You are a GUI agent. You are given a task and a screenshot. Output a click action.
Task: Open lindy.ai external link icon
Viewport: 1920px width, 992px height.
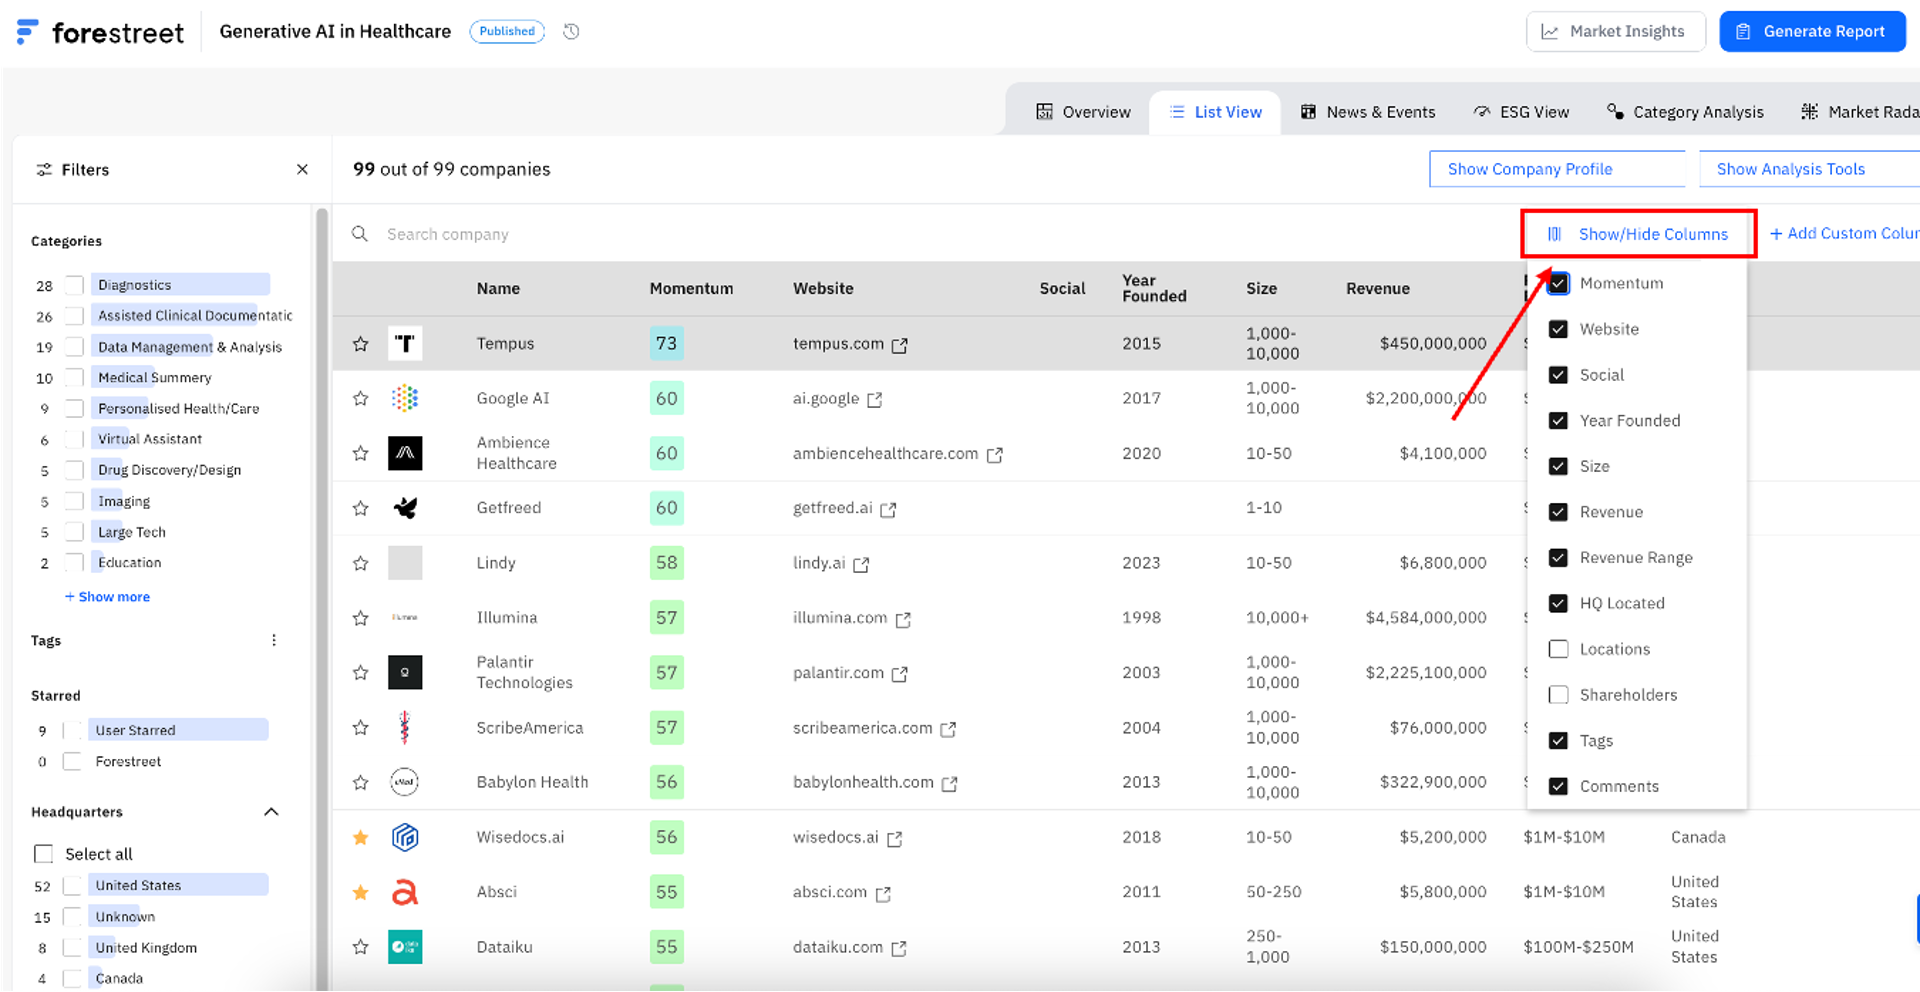(x=861, y=565)
